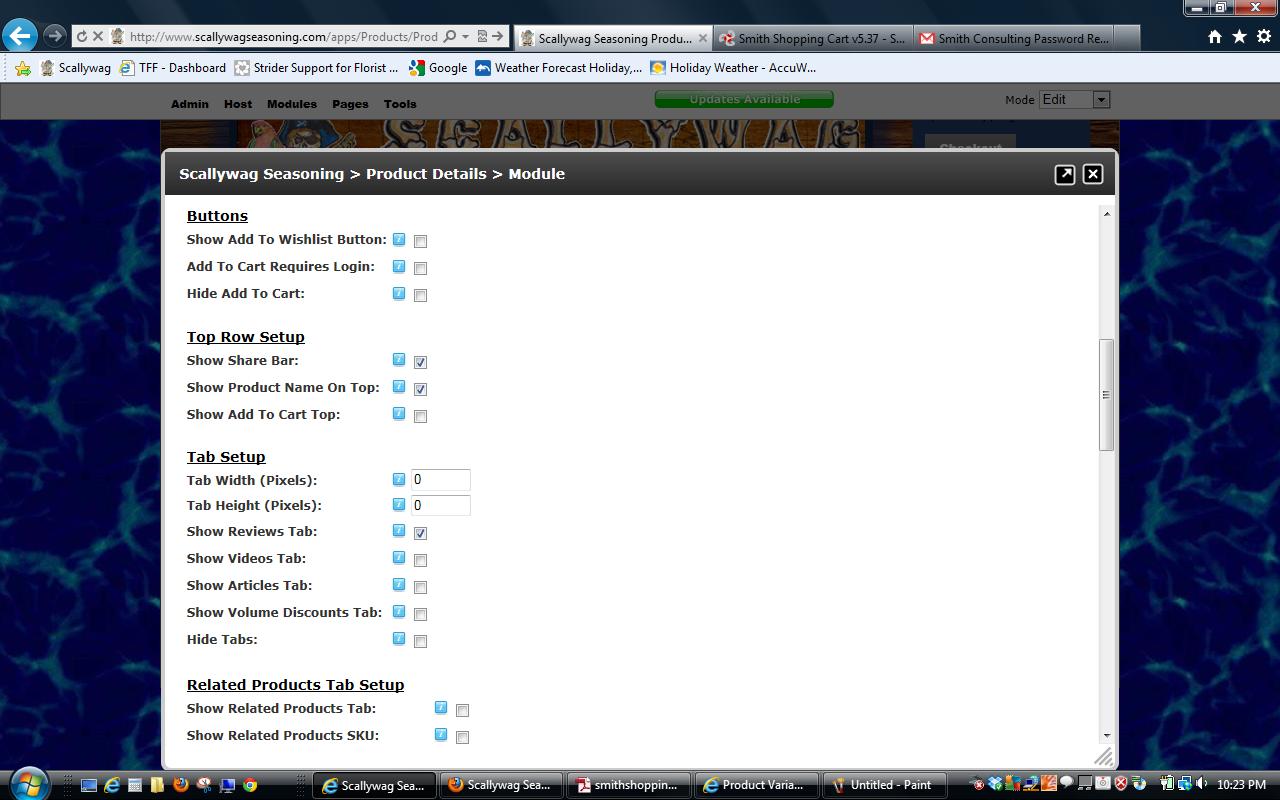Toggle Hide Add To Cart checkbox

point(420,295)
